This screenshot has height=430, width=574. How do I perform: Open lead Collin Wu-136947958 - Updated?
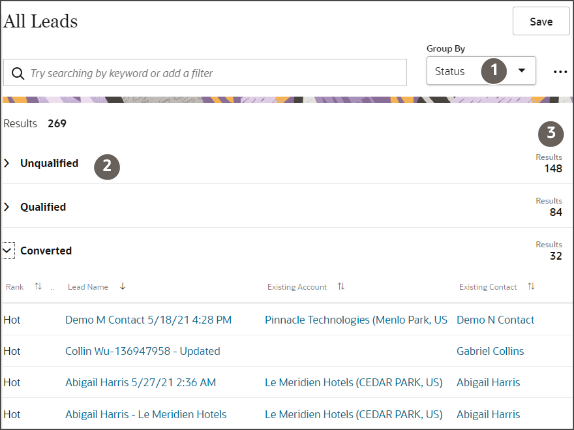pyautogui.click(x=143, y=351)
